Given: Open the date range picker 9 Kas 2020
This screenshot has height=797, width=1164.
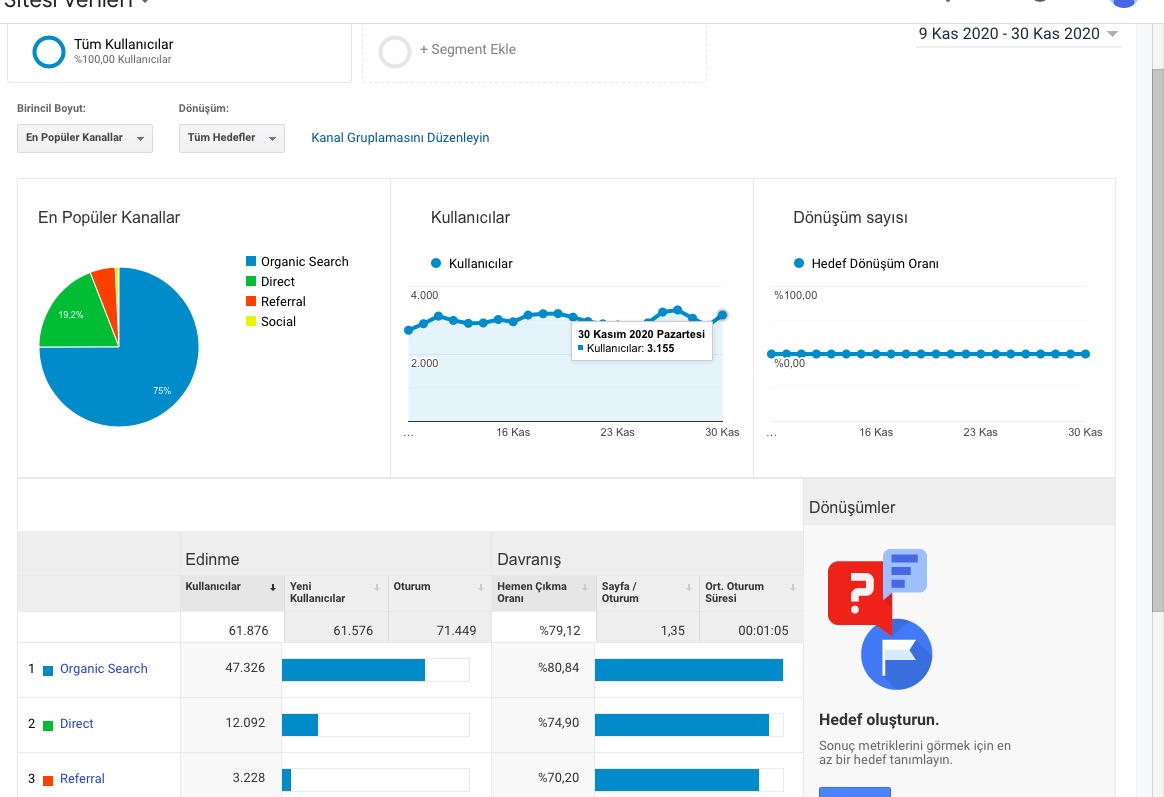Looking at the screenshot, I should (x=1018, y=34).
